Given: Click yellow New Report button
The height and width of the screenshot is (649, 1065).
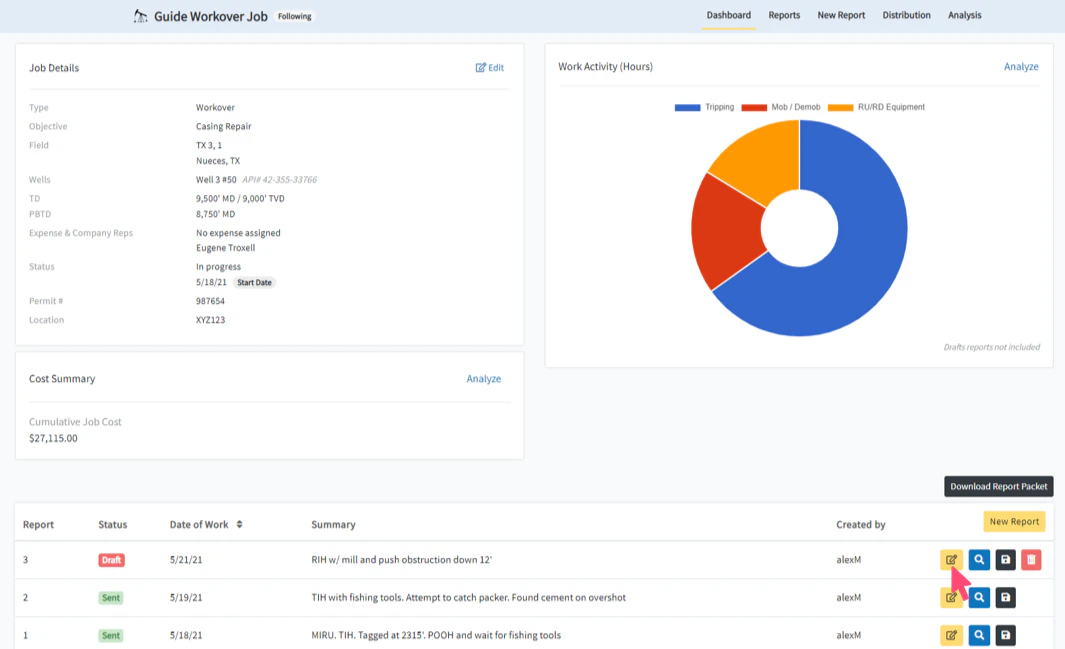Looking at the screenshot, I should point(1014,521).
